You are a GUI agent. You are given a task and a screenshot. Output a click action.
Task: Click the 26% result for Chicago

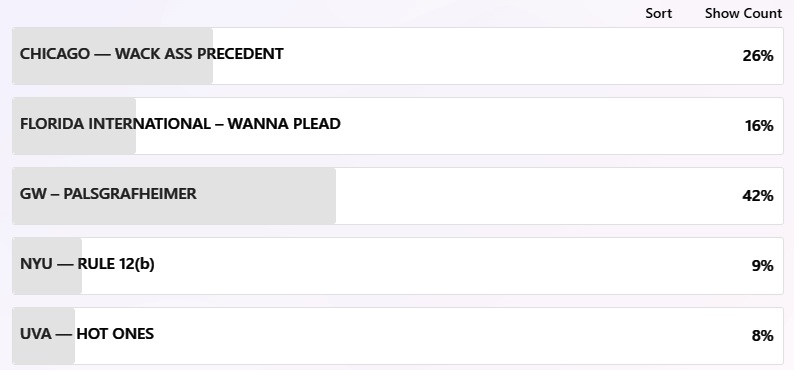point(758,56)
